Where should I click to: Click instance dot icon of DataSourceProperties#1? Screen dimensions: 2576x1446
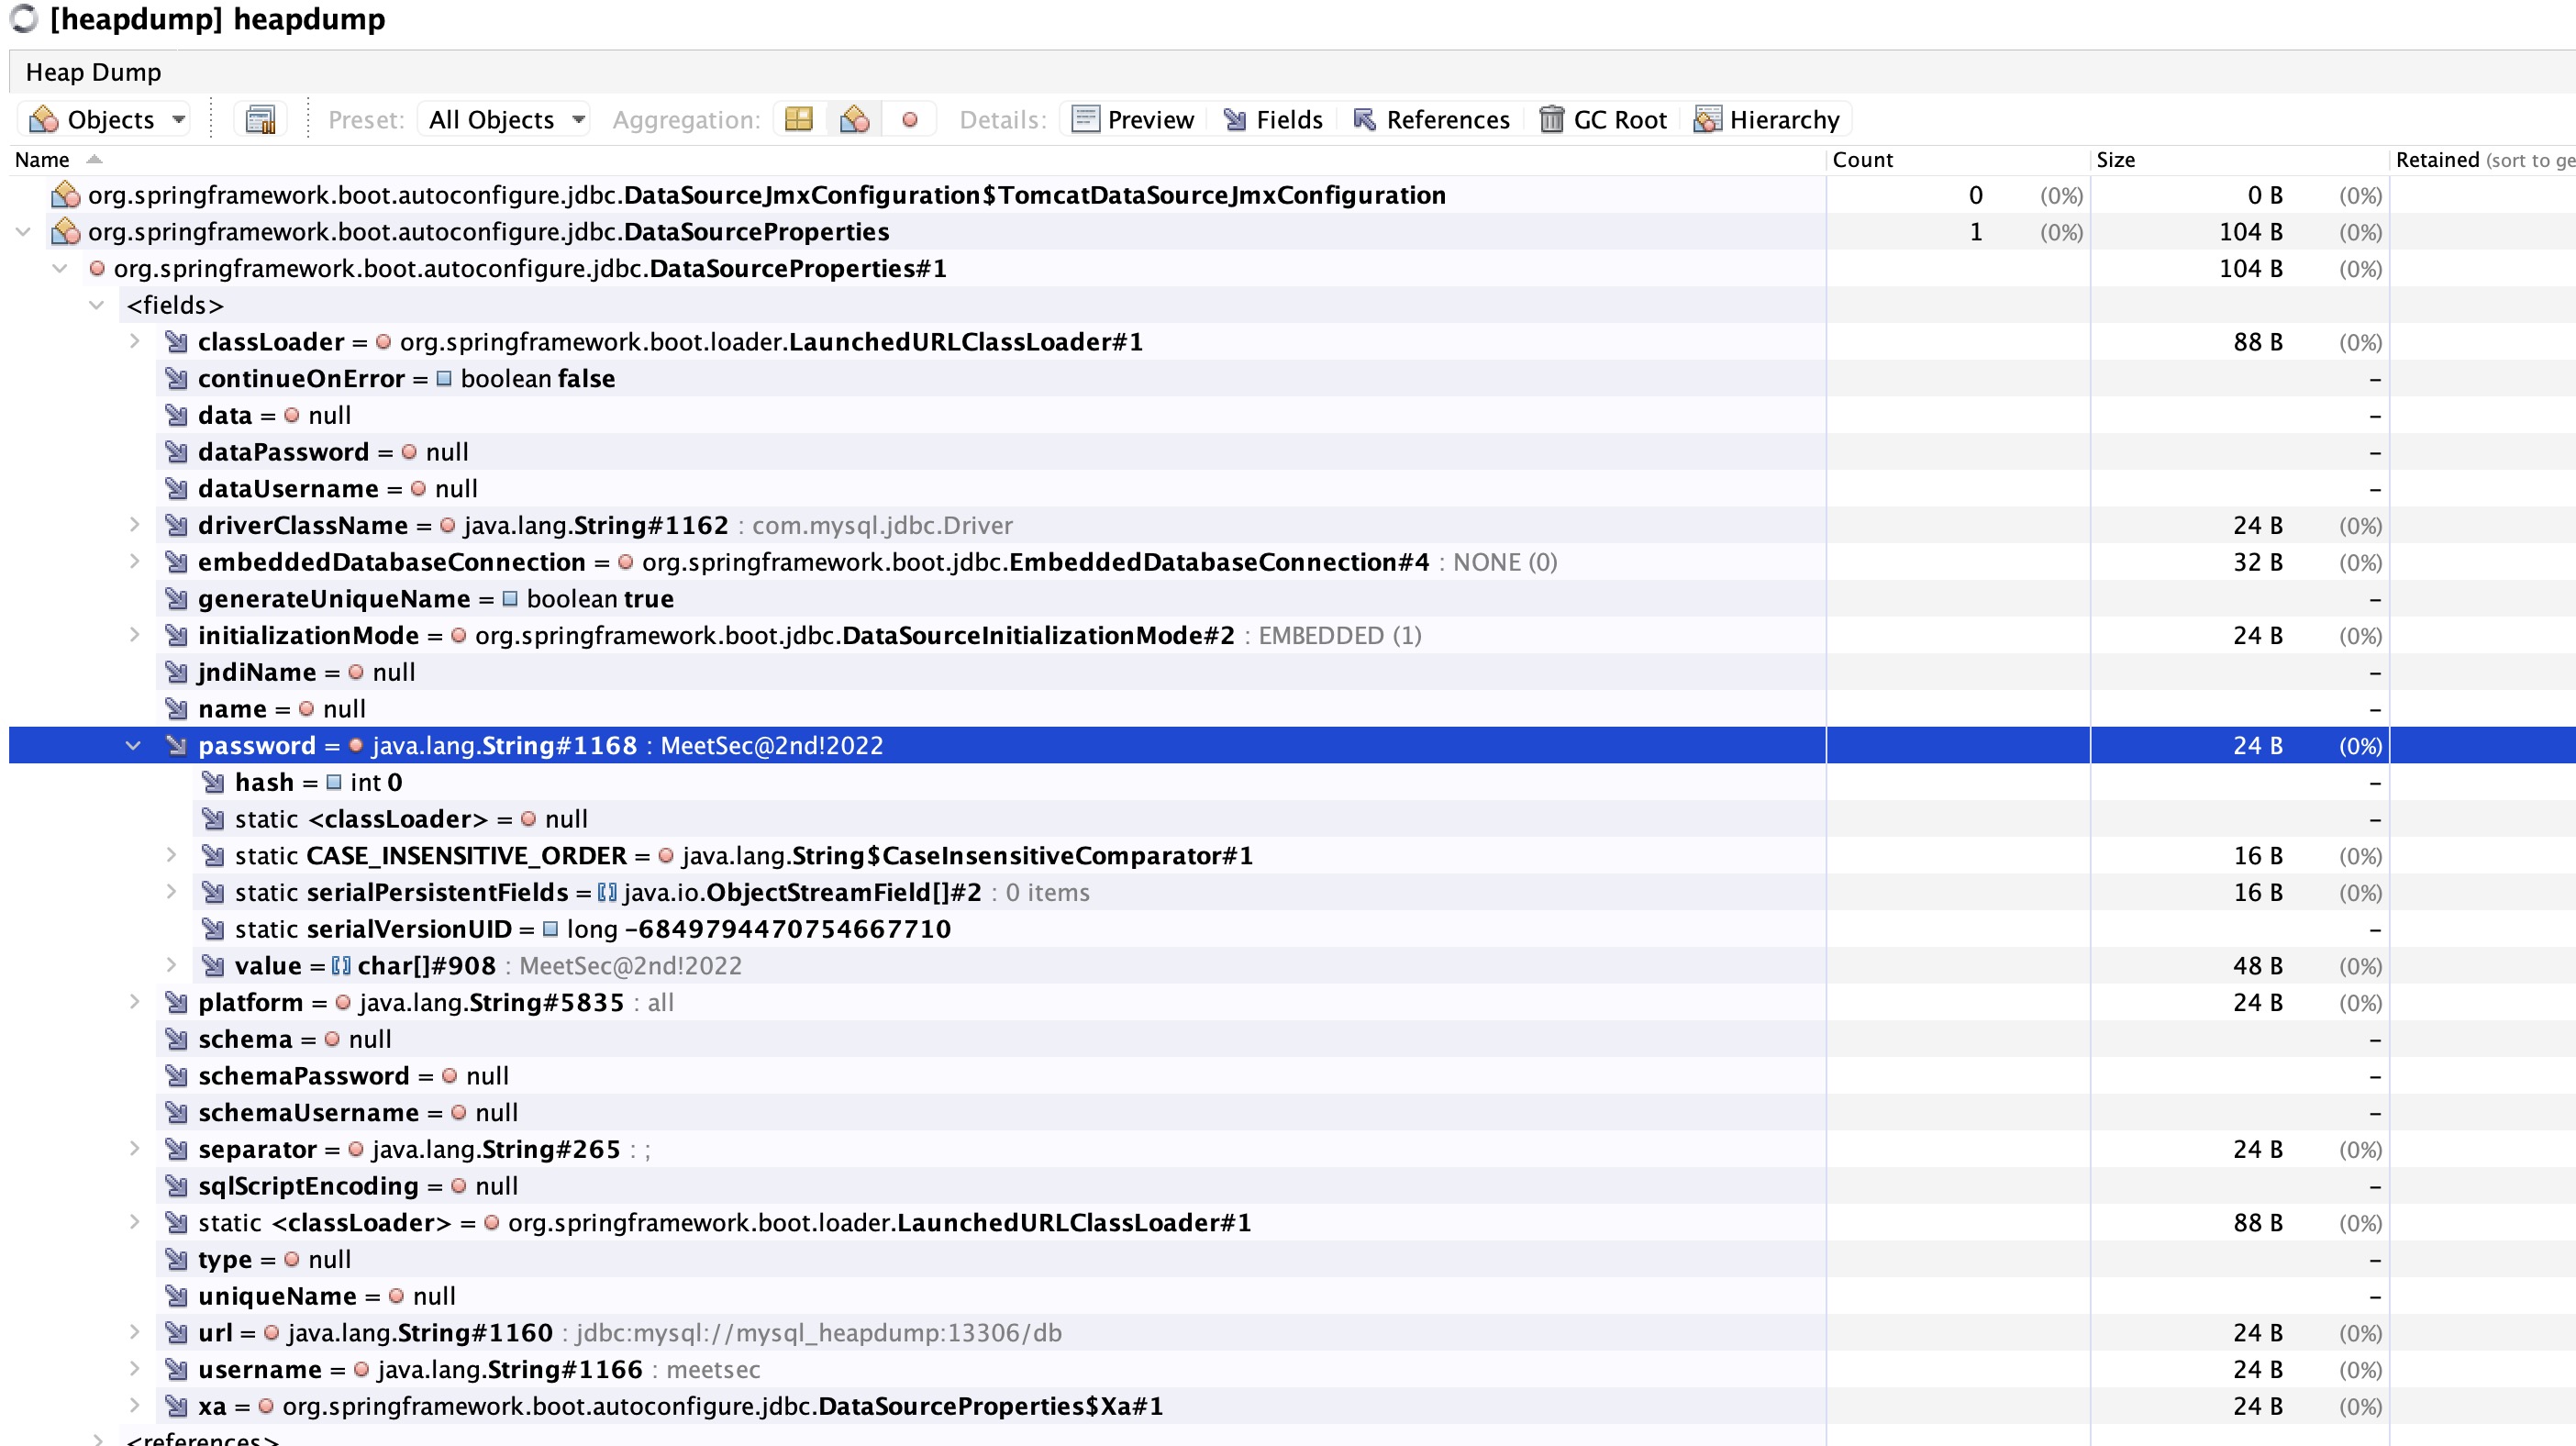(x=97, y=269)
